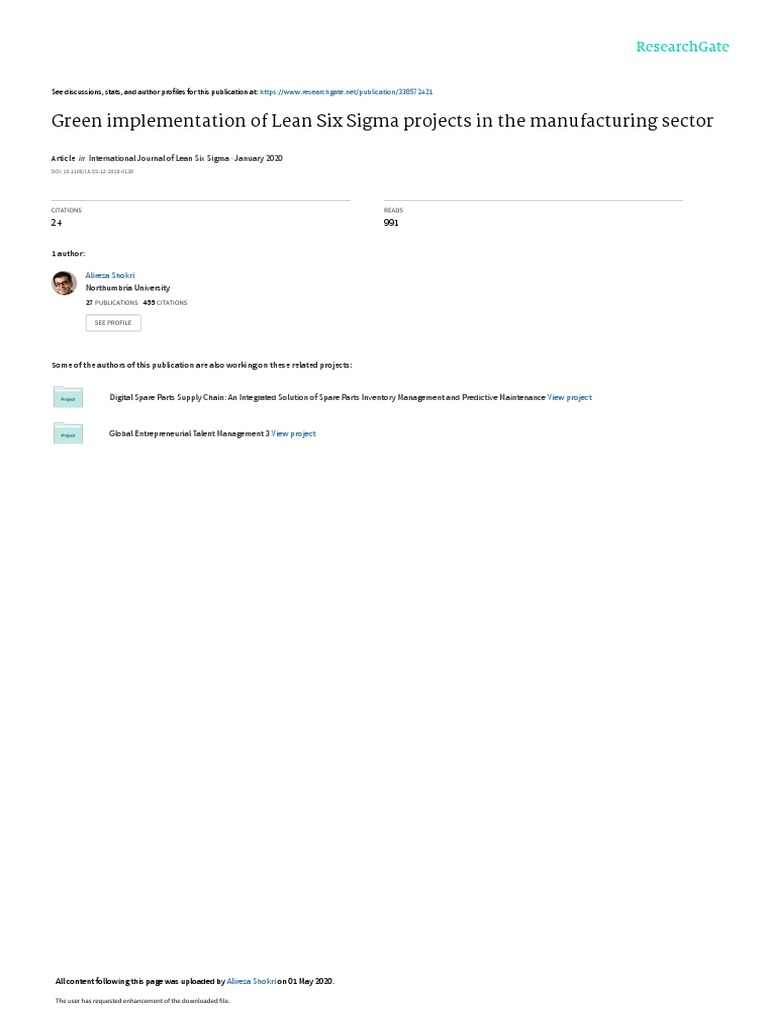The height and width of the screenshot is (1024, 768).
Task: Select the DOI identifier text
Action: tap(92, 172)
